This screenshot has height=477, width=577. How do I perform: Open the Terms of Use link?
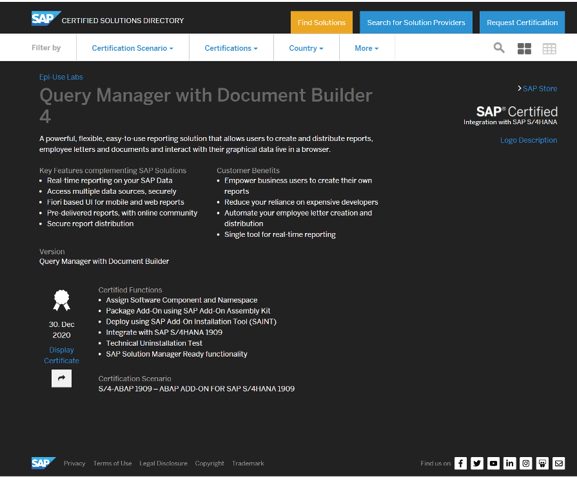click(113, 463)
